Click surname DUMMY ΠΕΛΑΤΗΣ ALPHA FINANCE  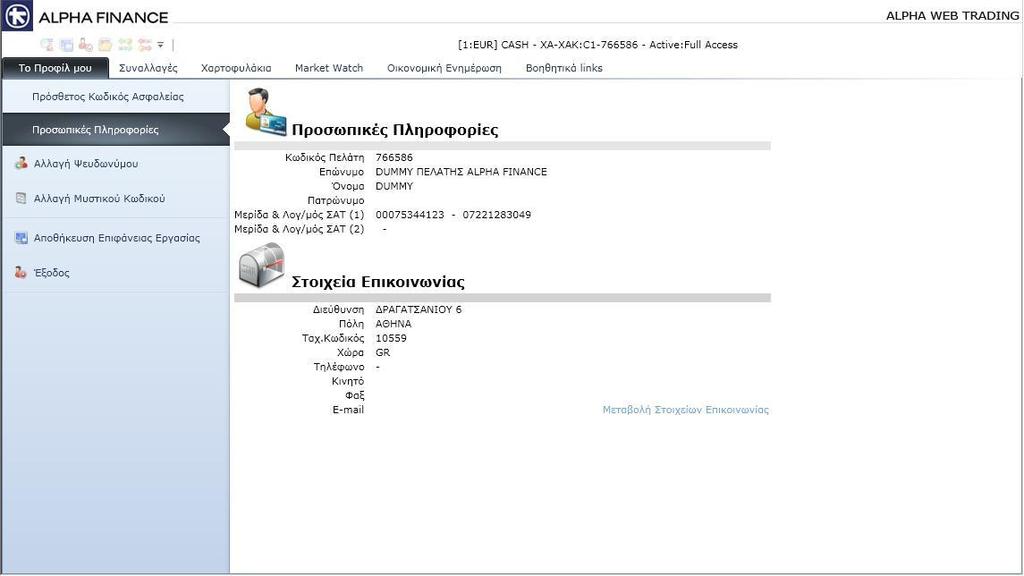(x=461, y=172)
